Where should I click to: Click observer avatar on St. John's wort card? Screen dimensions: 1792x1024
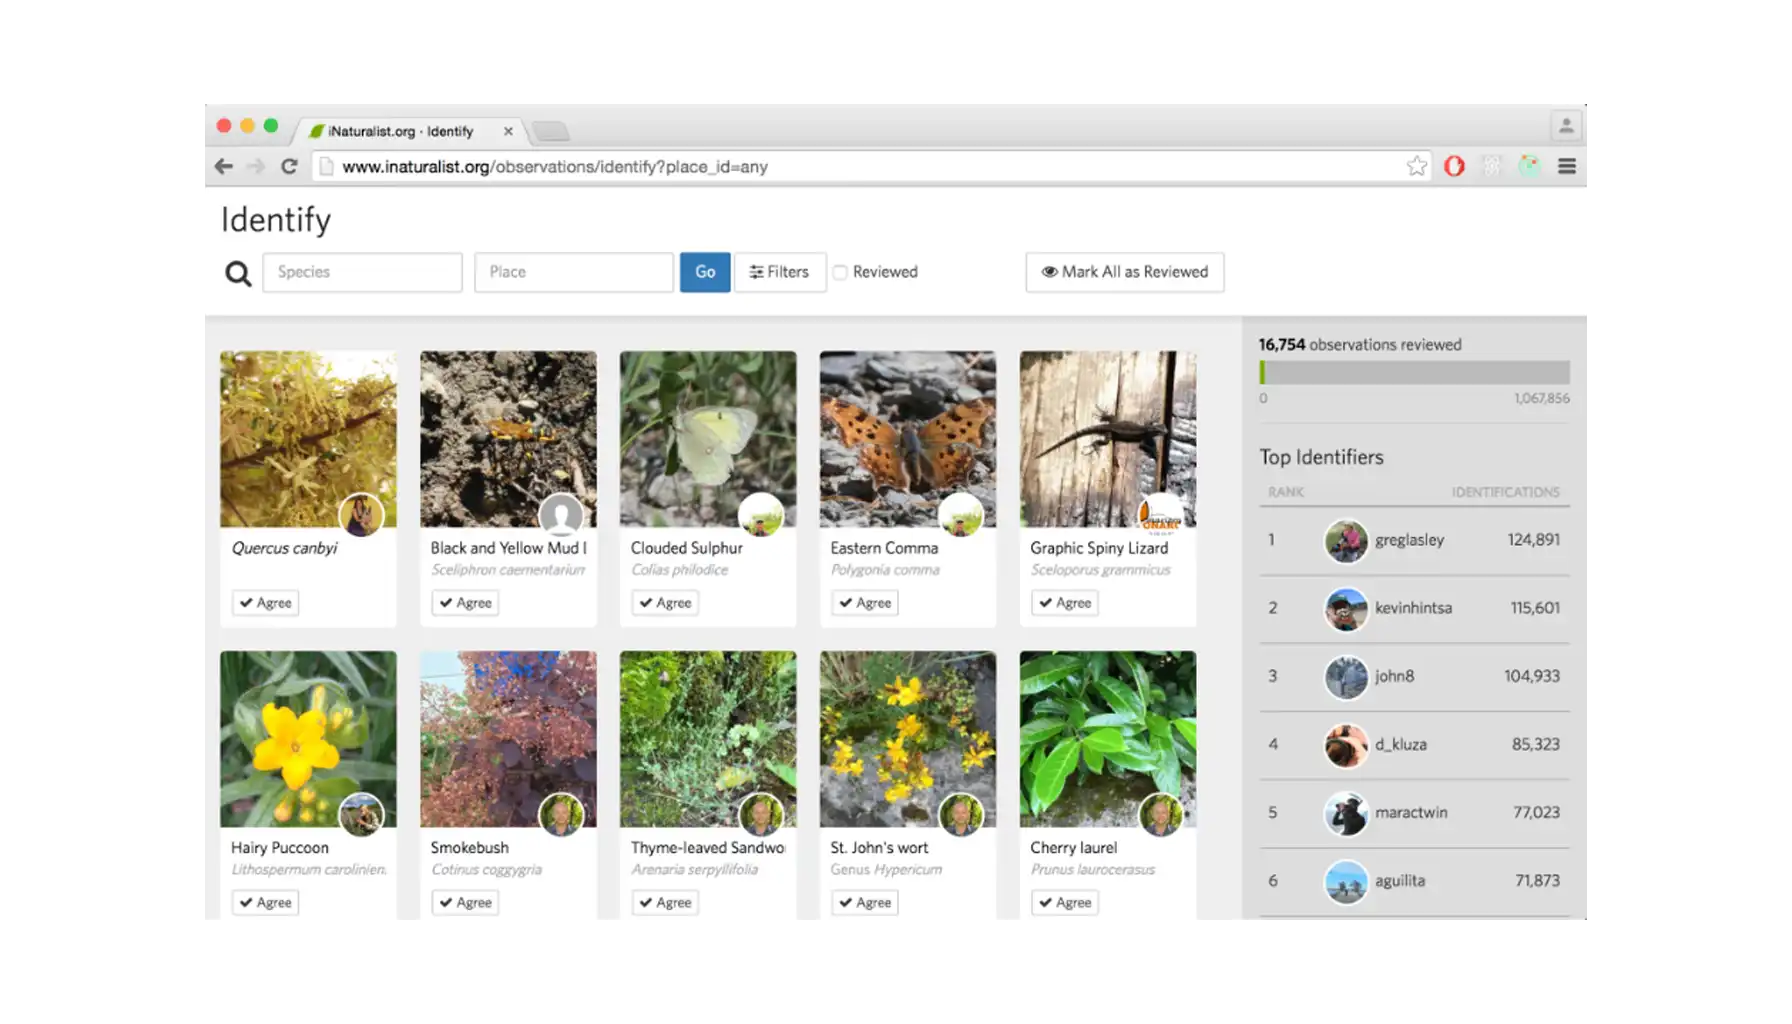pyautogui.click(x=961, y=815)
